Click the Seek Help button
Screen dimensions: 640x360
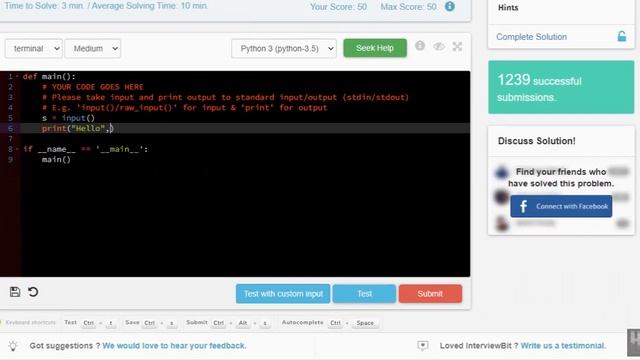tap(375, 48)
